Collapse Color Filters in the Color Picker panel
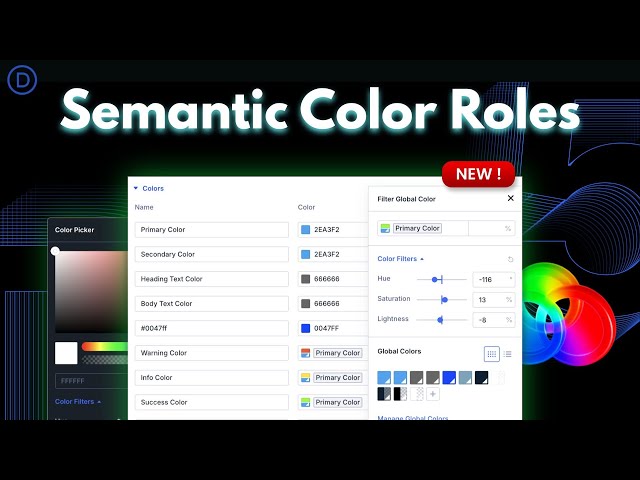 (x=78, y=402)
